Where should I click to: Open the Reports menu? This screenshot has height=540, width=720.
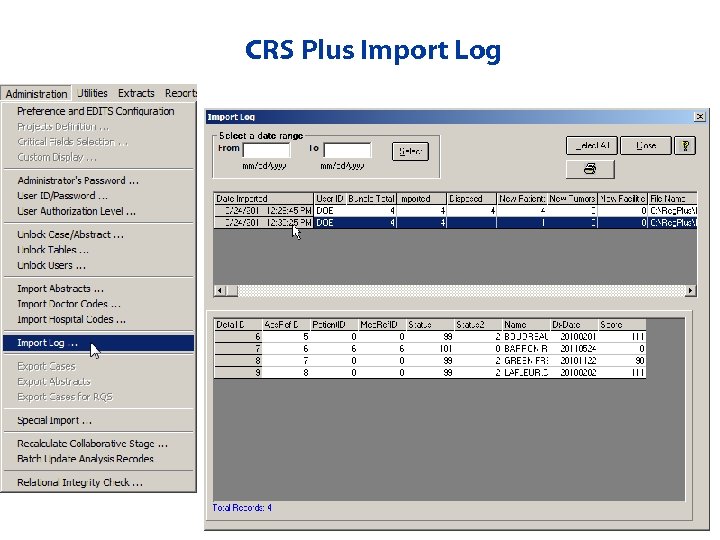pos(180,93)
